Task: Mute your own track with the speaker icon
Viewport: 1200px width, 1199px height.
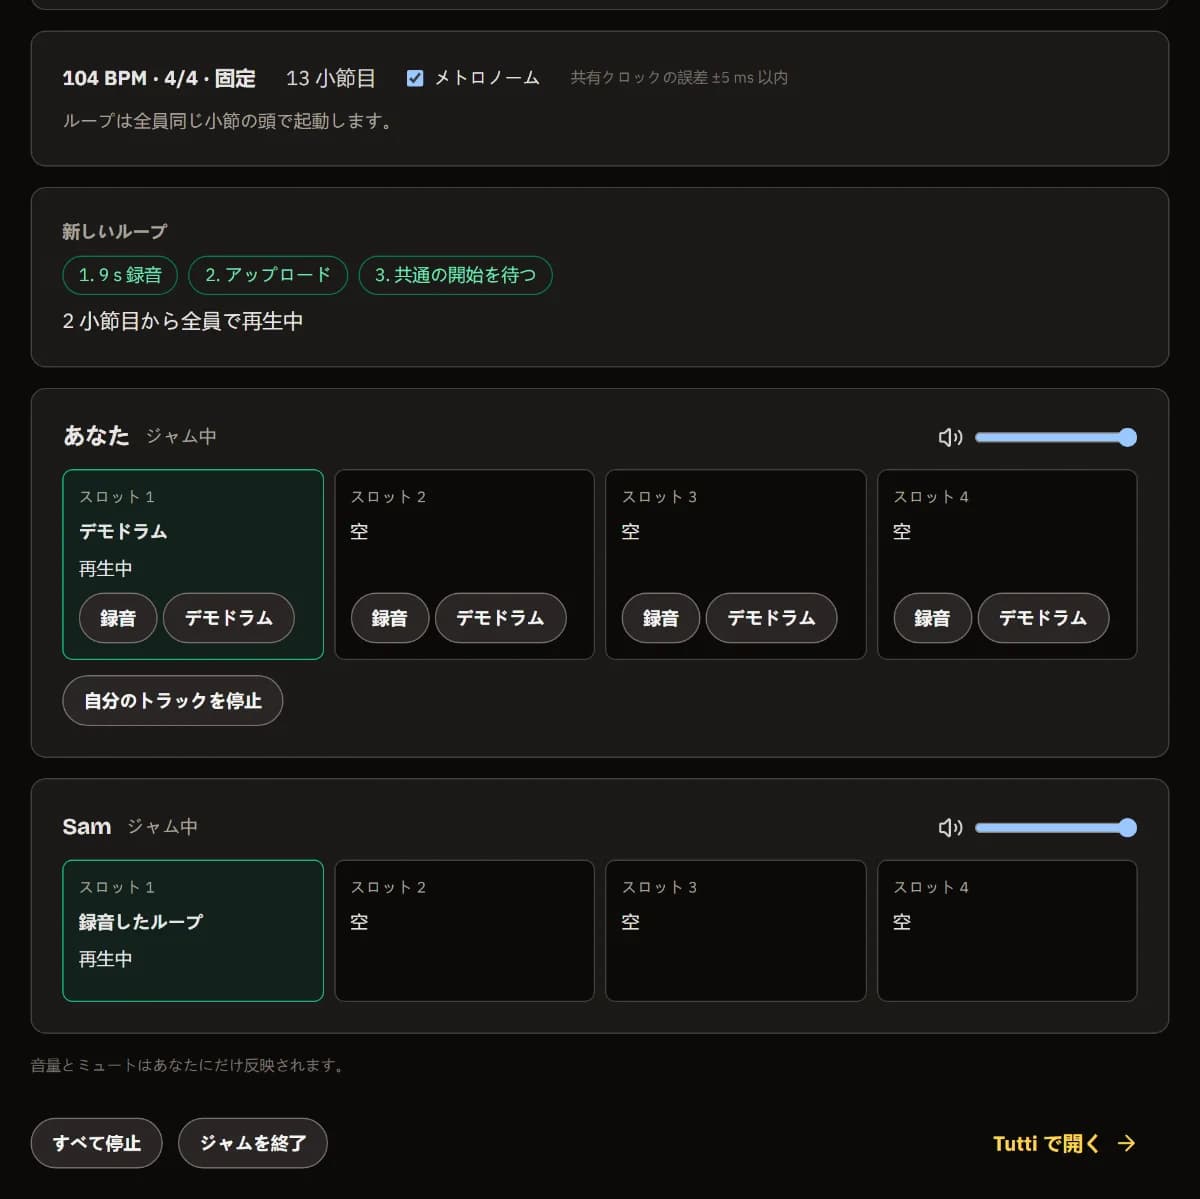Action: point(950,437)
